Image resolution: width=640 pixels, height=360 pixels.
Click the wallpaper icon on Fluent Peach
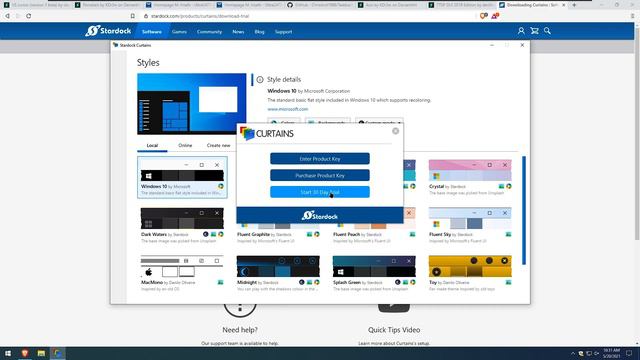[x=413, y=234]
